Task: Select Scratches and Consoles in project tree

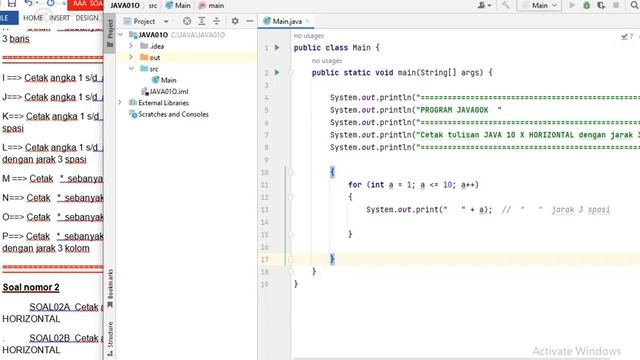Action: click(x=169, y=114)
